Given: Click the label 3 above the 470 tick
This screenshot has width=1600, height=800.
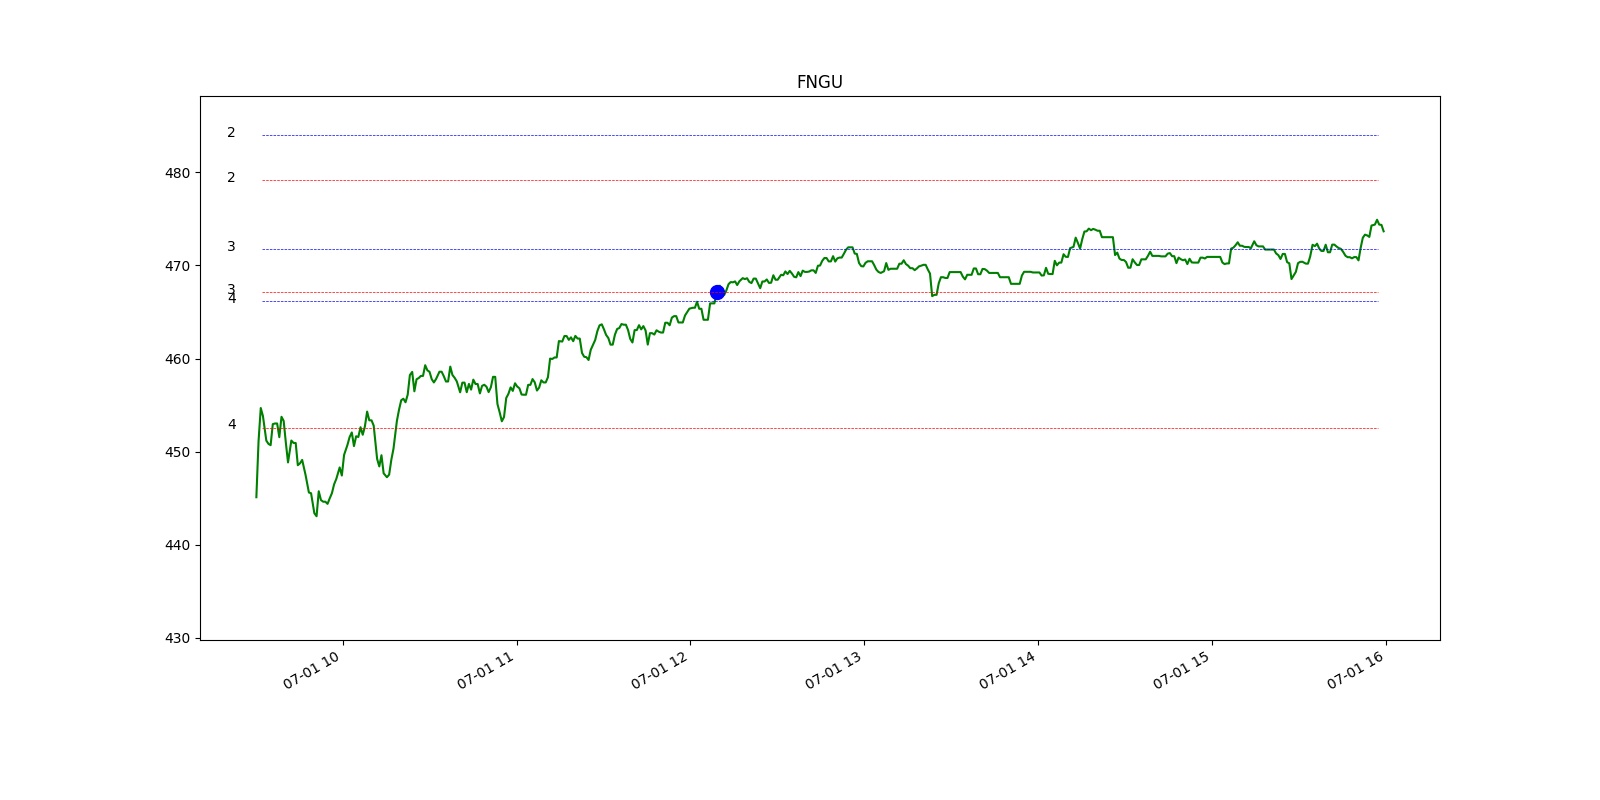Looking at the screenshot, I should pyautogui.click(x=231, y=246).
